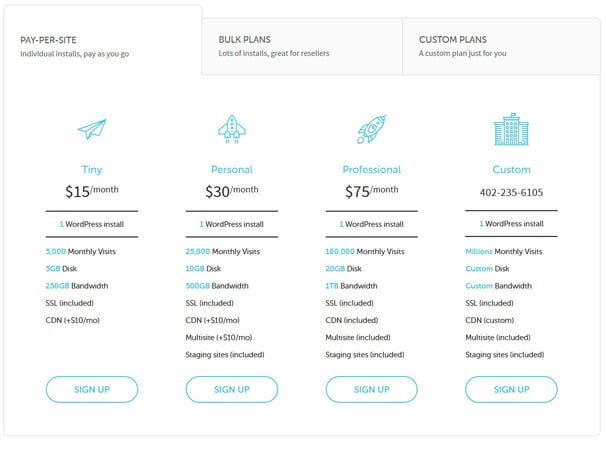Screen dimensions: 606x455
Task: Click the 402-235-6105 phone number
Action: [511, 192]
